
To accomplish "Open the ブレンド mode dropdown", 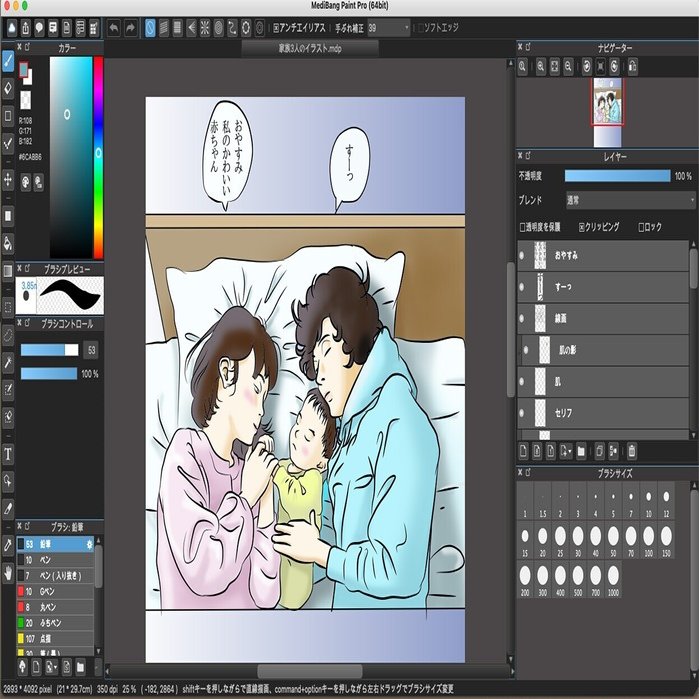I will pyautogui.click(x=630, y=200).
